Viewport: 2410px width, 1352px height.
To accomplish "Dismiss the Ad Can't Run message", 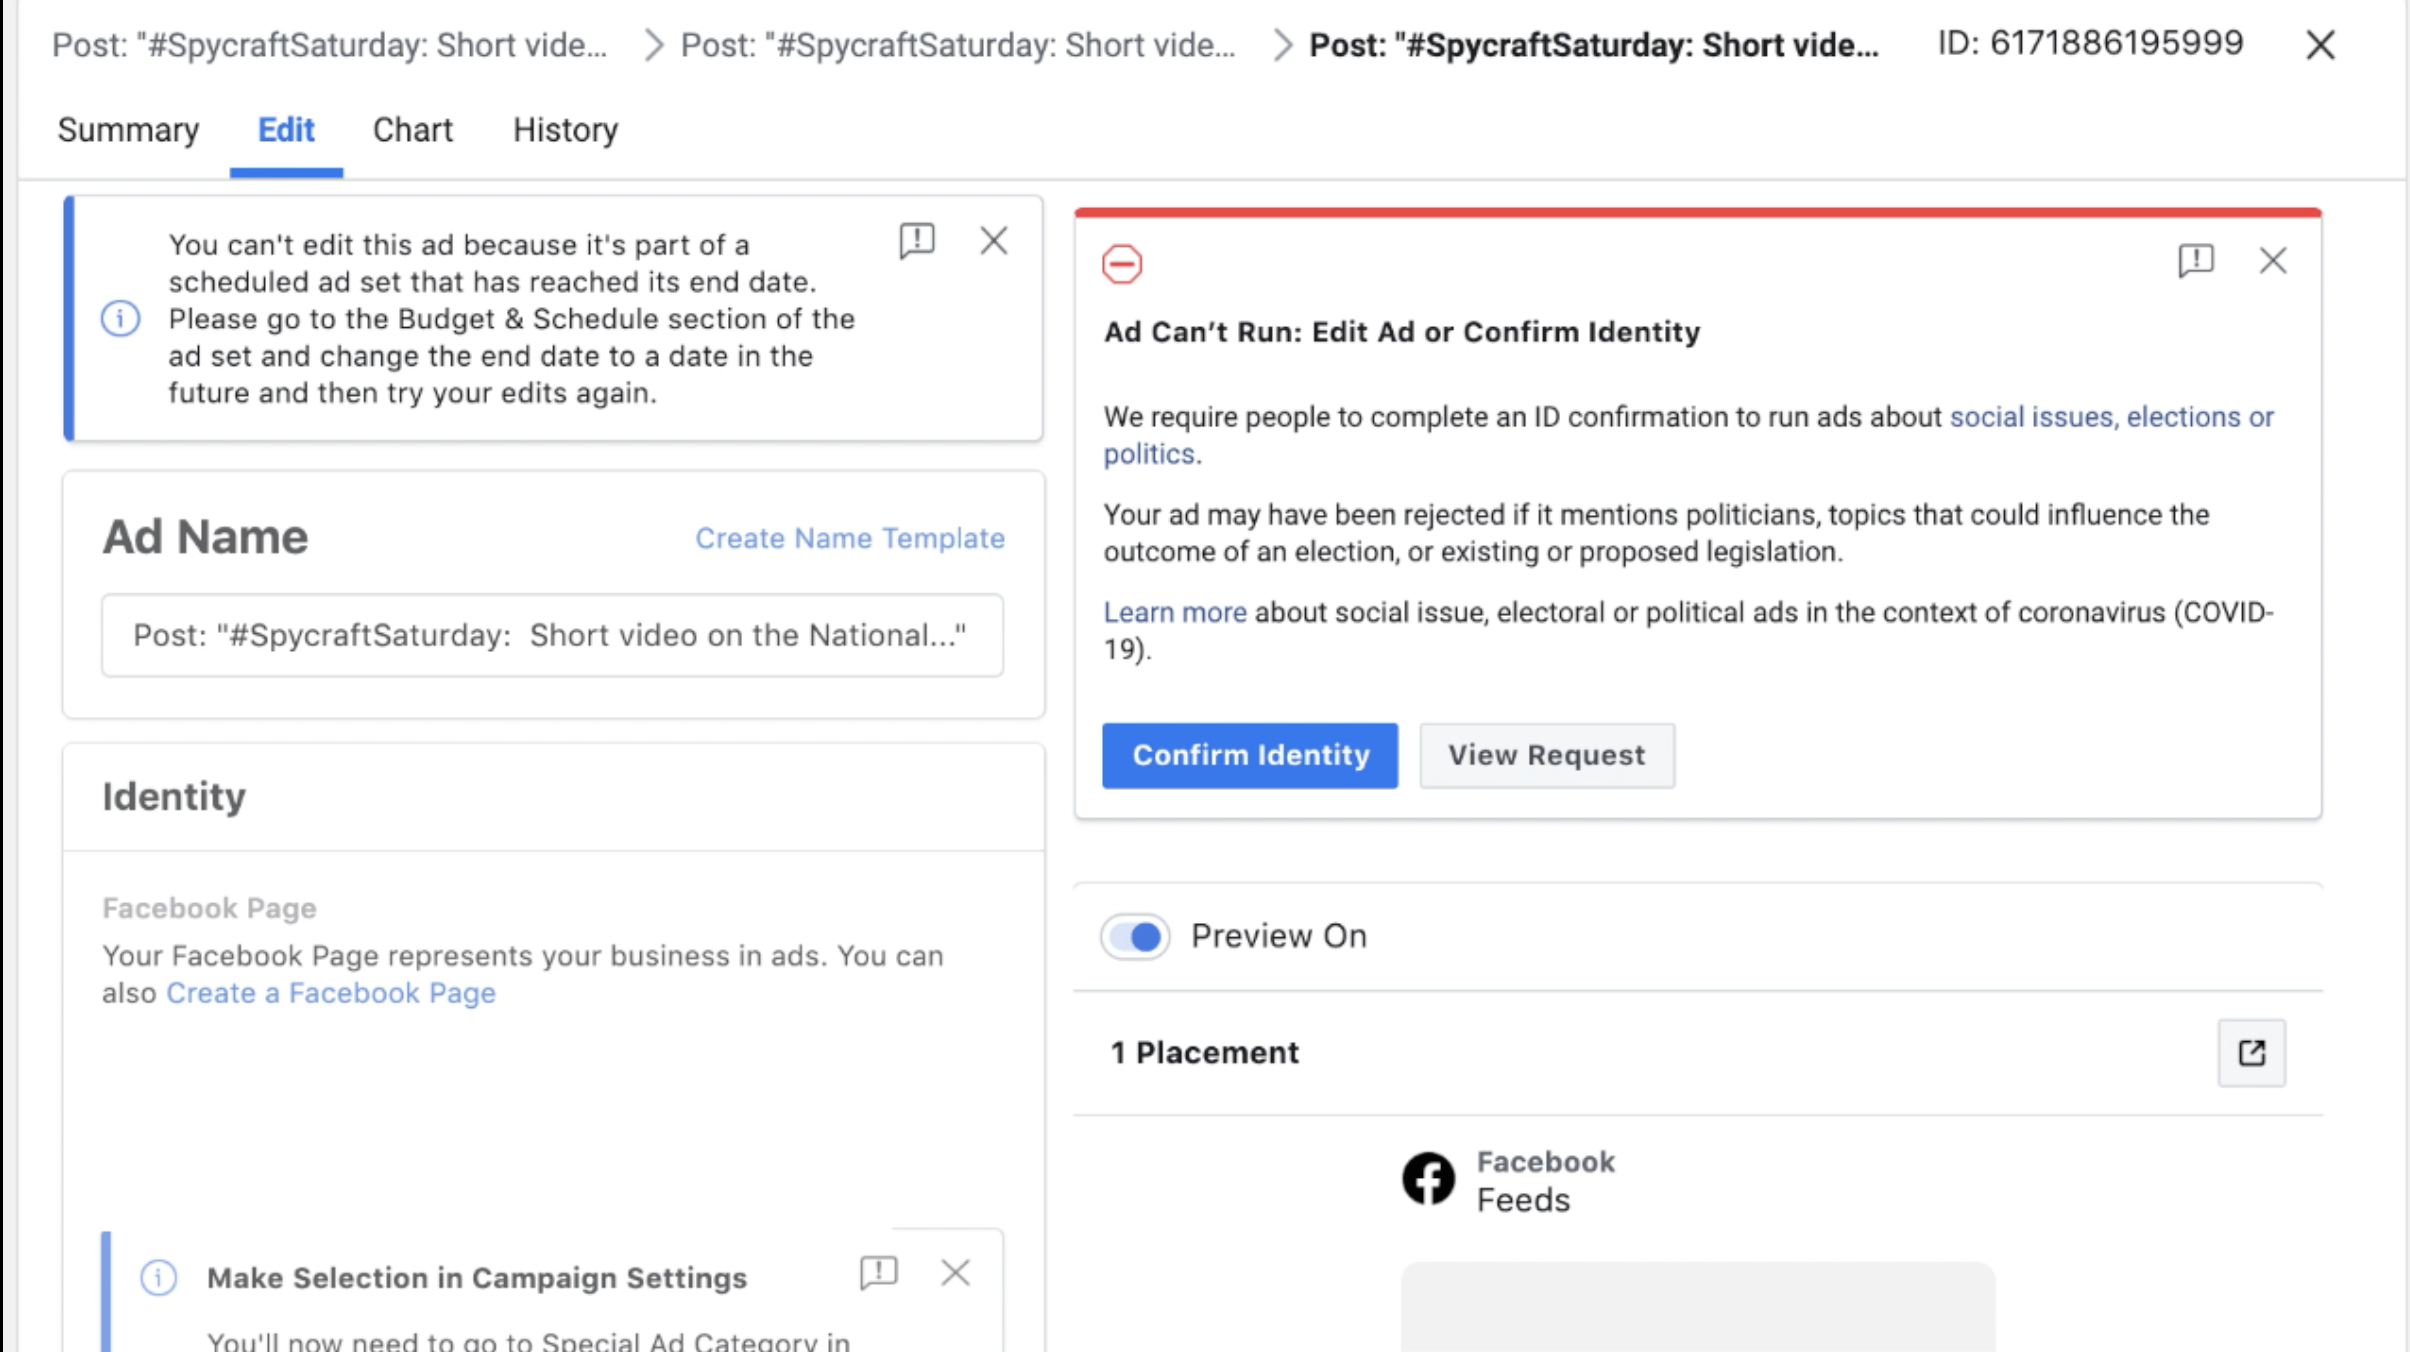I will pos(2273,261).
